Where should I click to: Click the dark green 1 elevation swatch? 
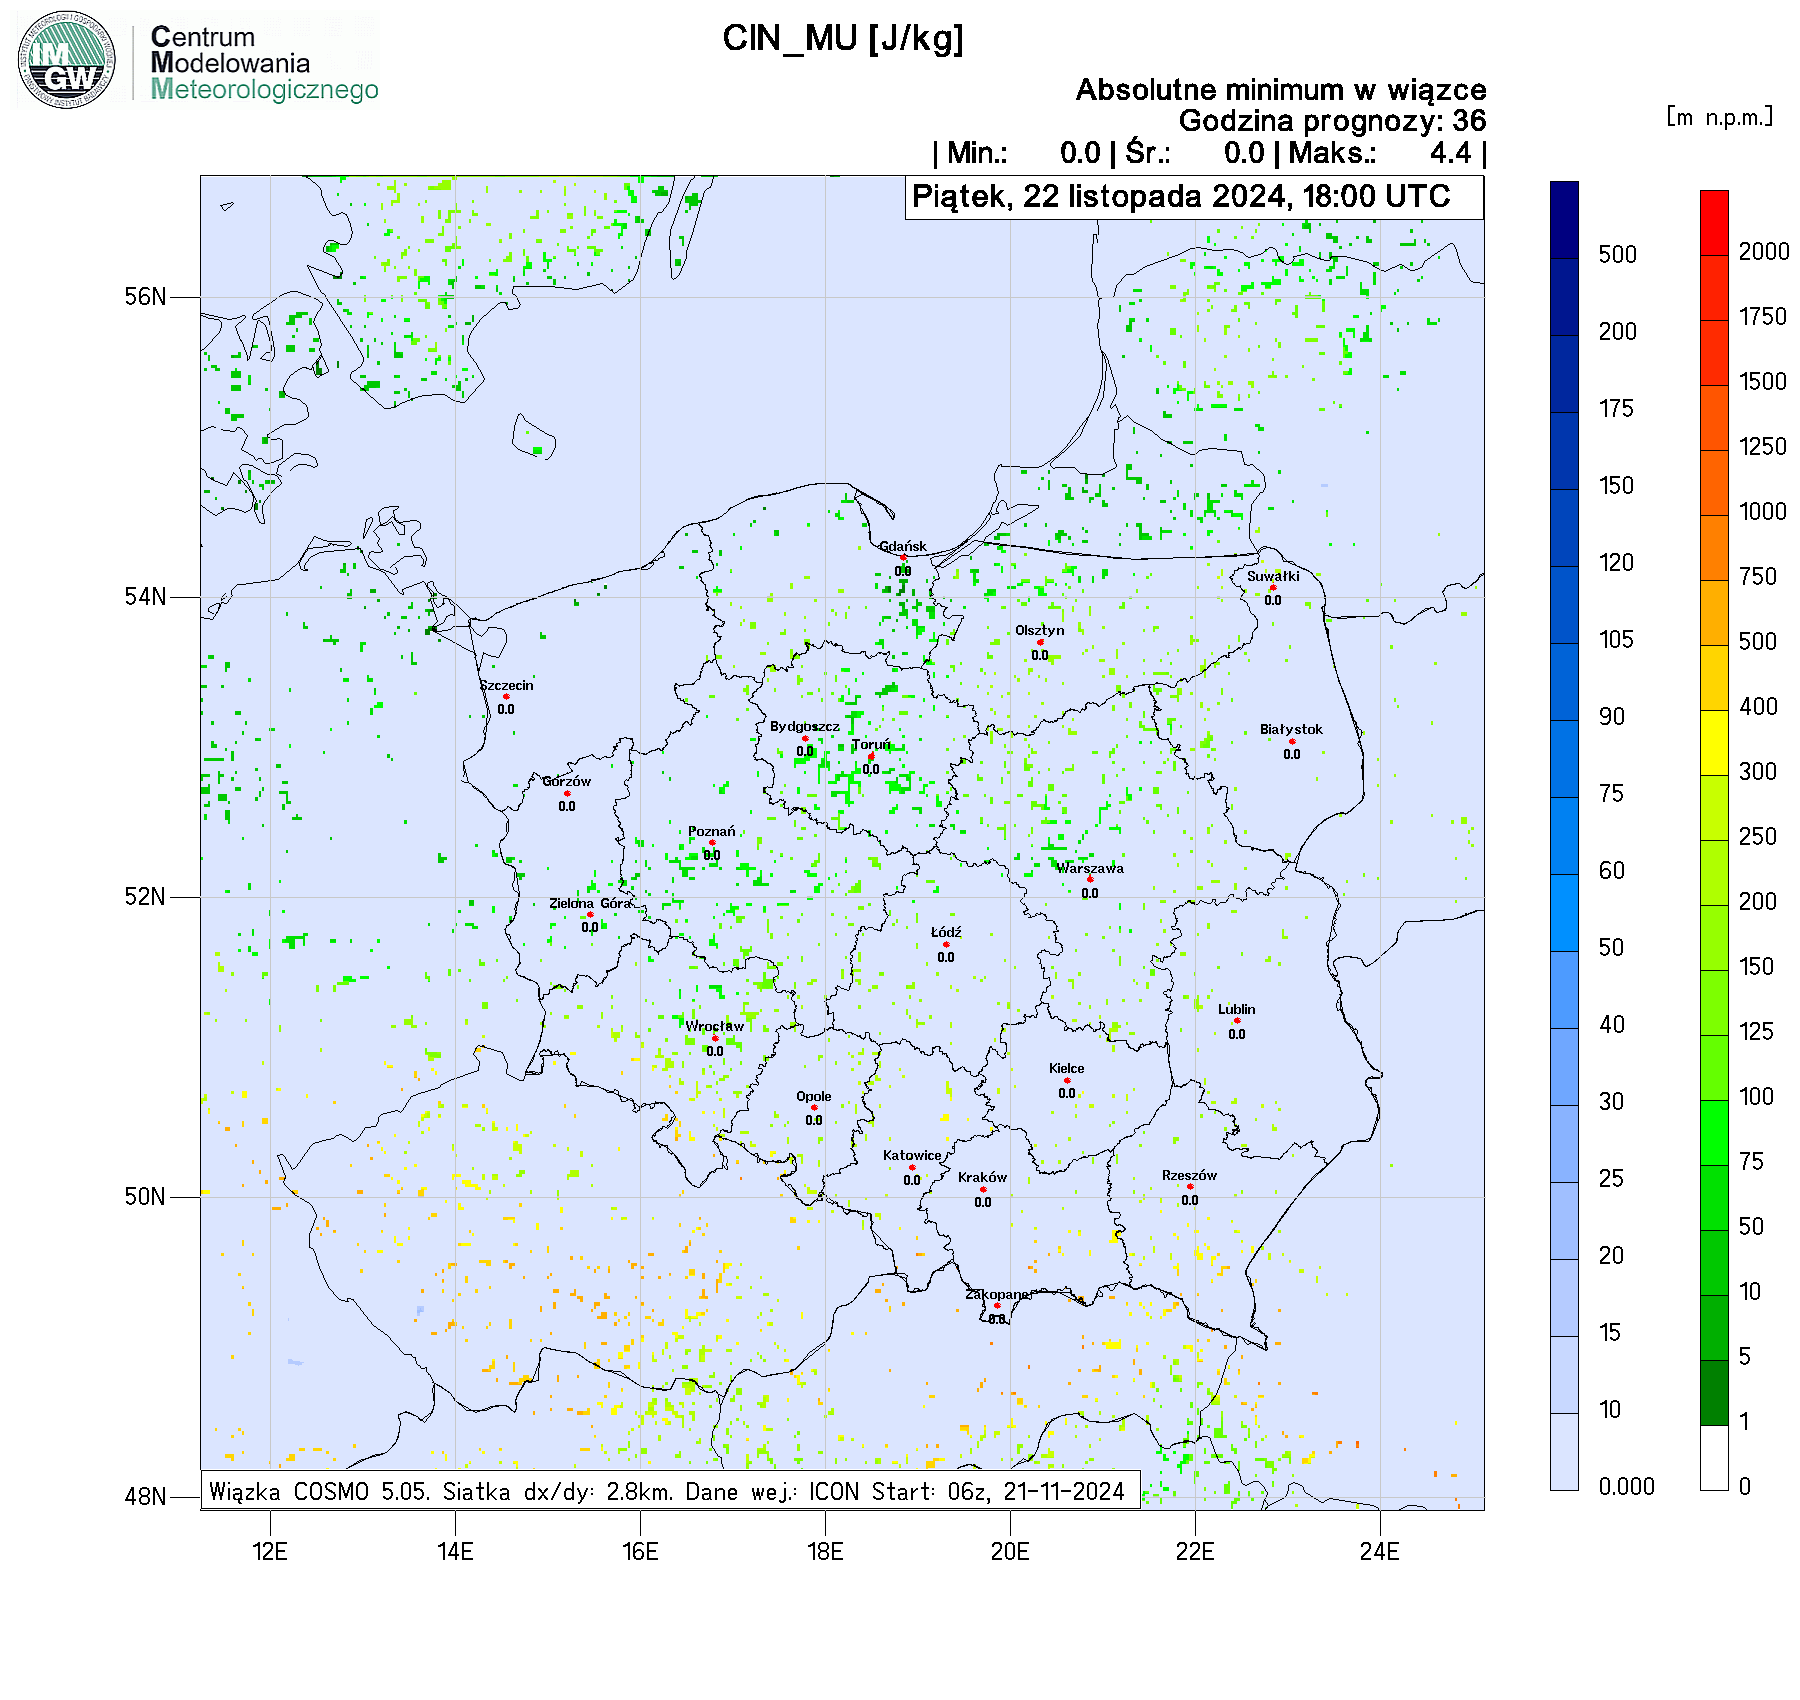point(1714,1393)
